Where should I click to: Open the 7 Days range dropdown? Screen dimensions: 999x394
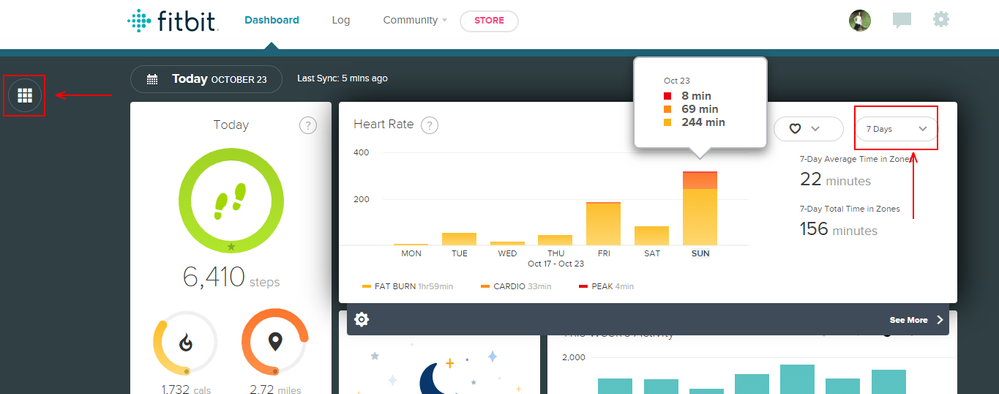tap(896, 129)
